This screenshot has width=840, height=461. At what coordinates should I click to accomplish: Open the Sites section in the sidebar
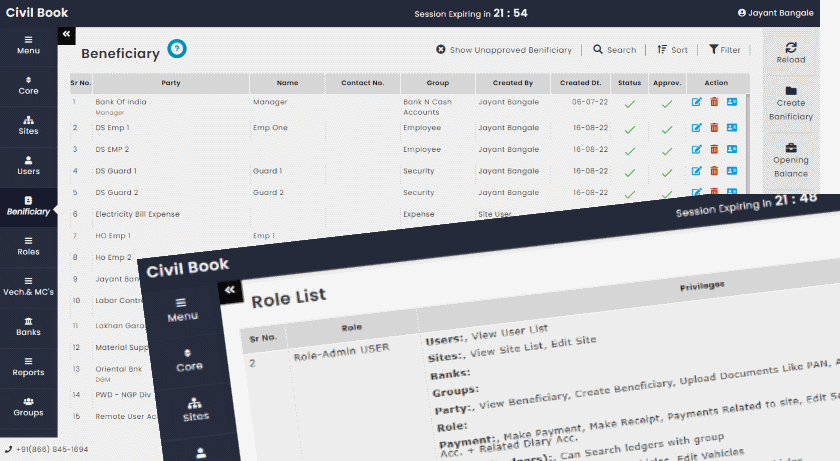(x=28, y=124)
